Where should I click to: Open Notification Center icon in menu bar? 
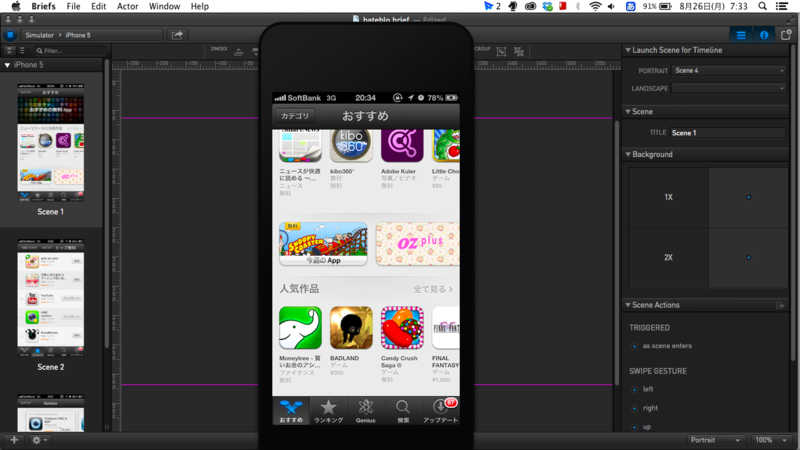(x=782, y=6)
